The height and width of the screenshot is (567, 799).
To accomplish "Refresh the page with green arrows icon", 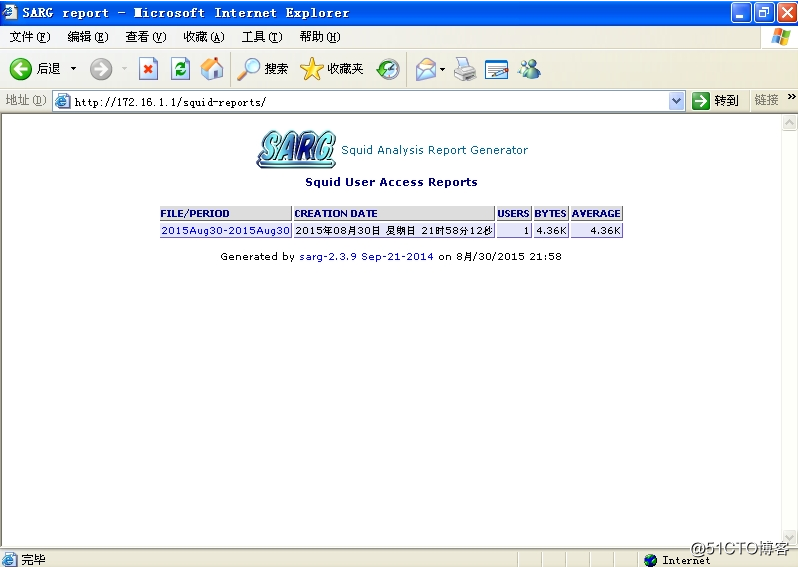I will (180, 69).
